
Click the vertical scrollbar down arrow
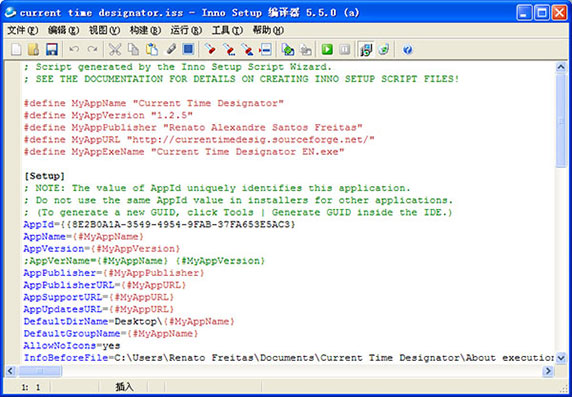561,358
